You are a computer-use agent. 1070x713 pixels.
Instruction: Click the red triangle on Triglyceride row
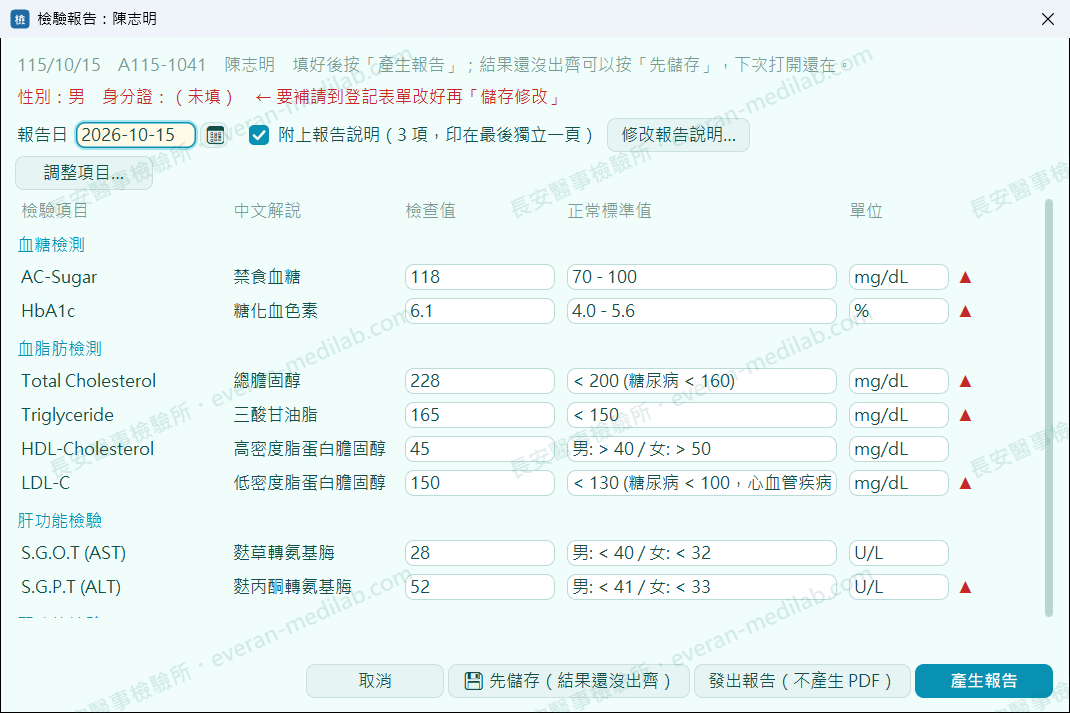click(965, 416)
